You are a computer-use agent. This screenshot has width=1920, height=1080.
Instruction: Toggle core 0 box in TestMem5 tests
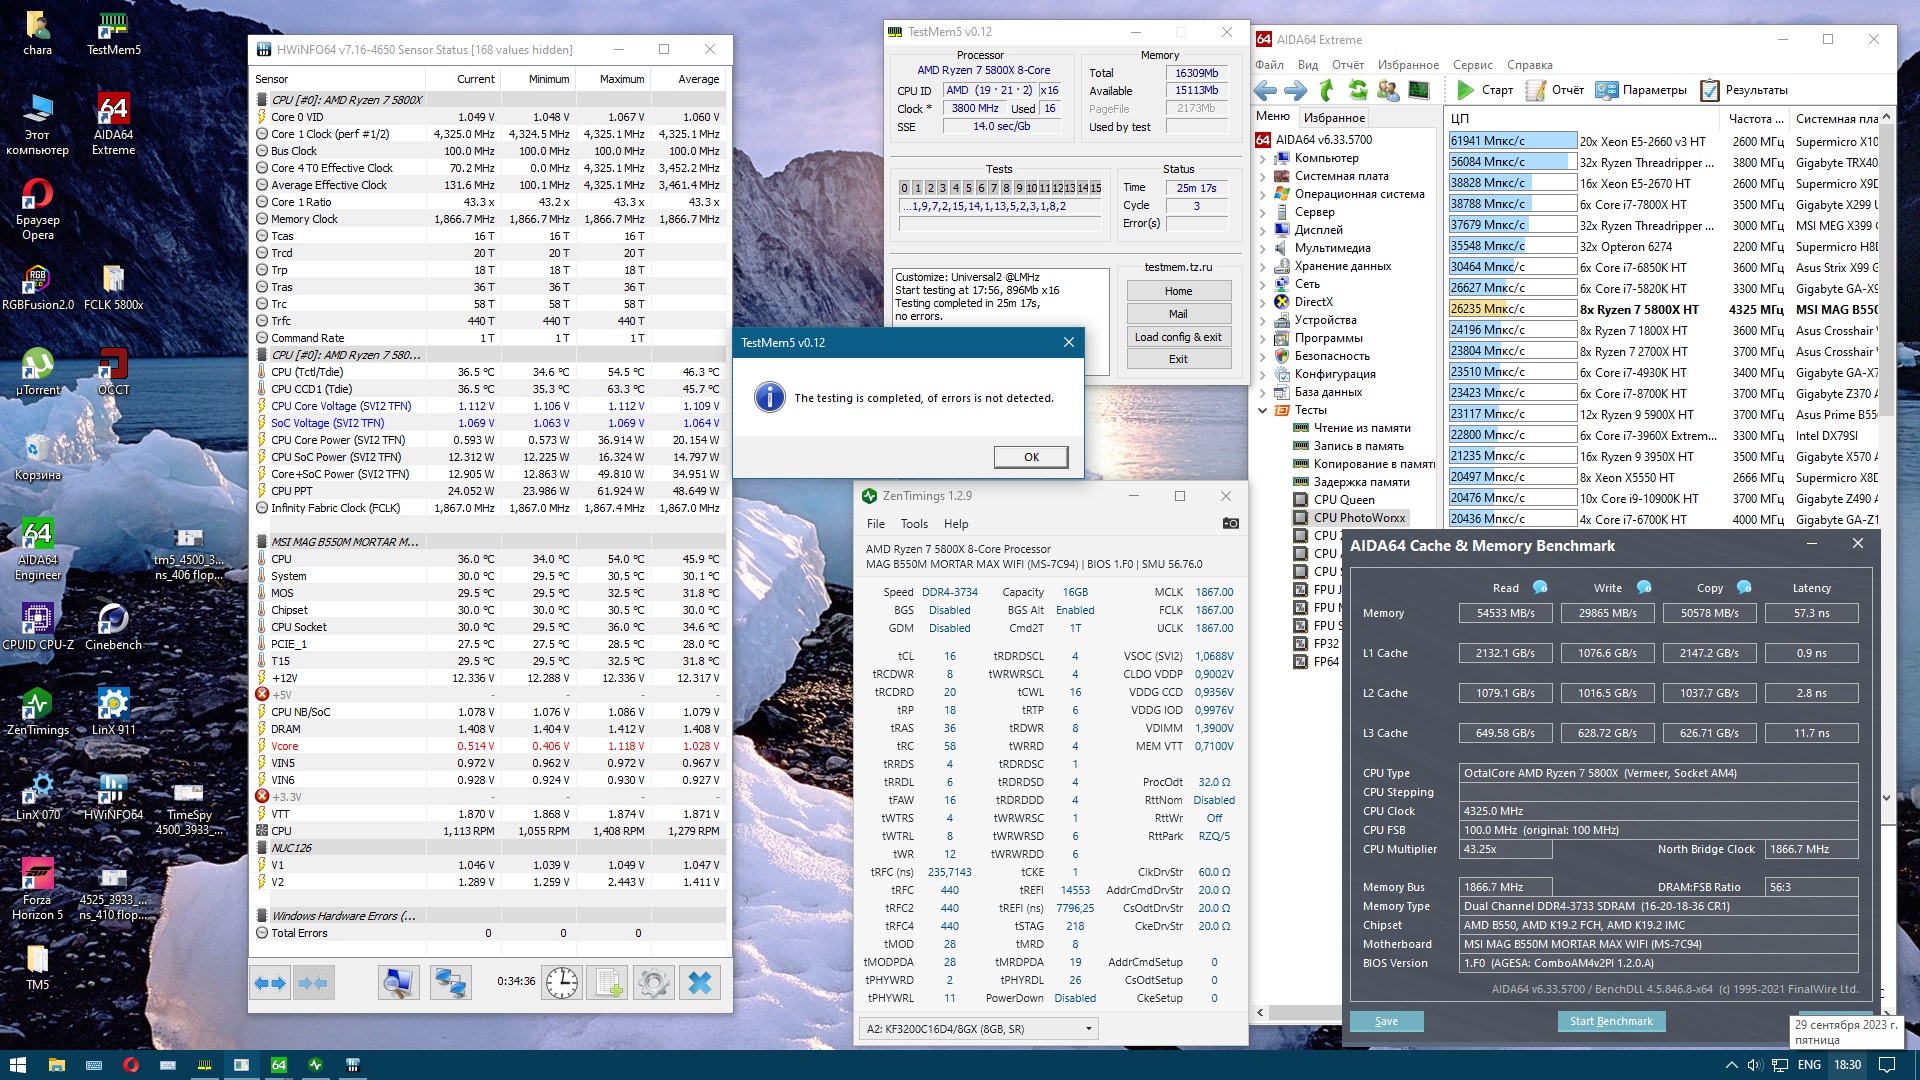coord(905,188)
